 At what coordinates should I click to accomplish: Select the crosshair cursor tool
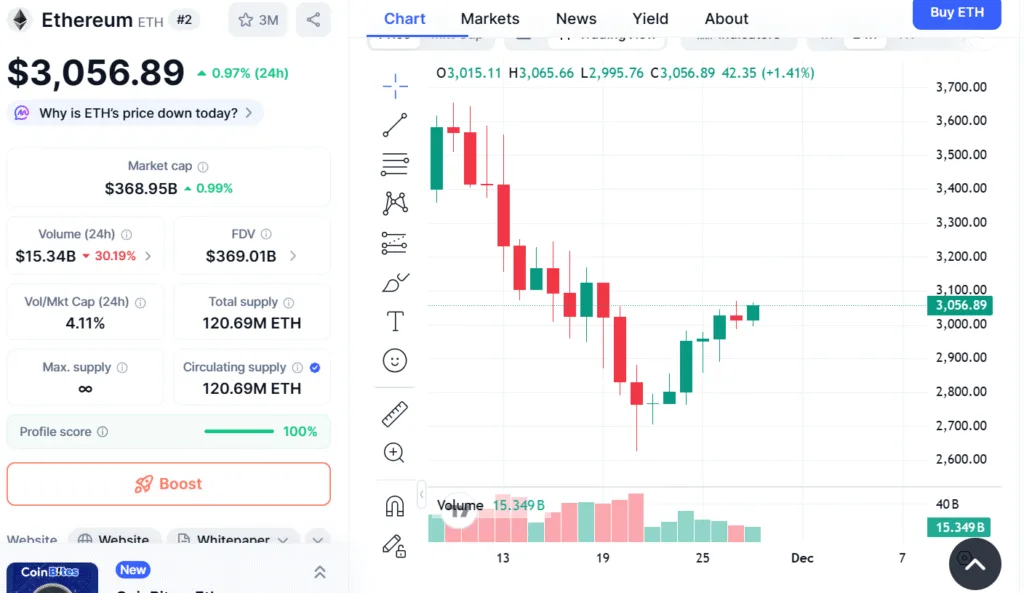[394, 85]
